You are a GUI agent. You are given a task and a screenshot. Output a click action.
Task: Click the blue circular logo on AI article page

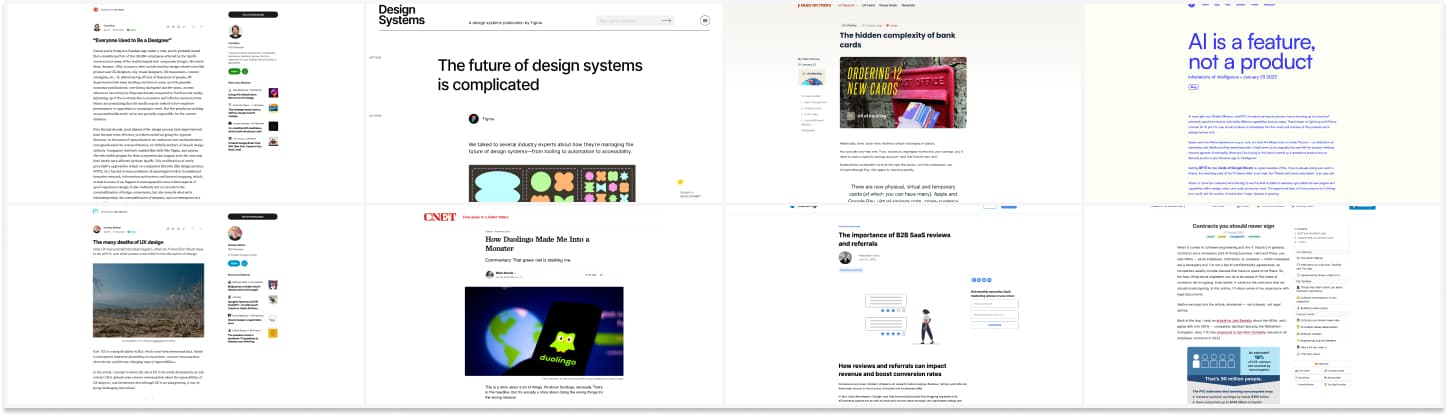[1190, 5]
